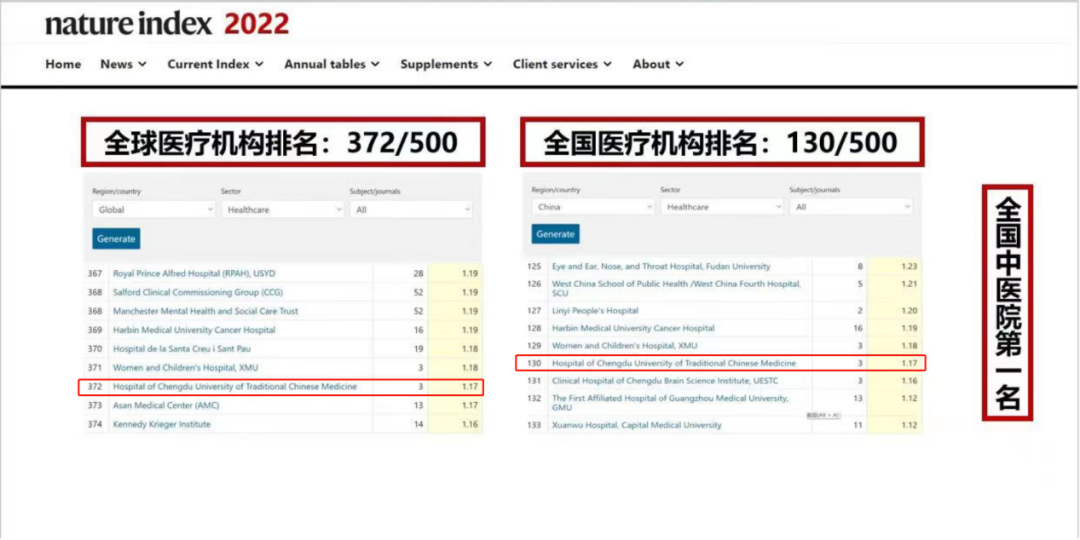Select rank number 367 in the Global table
The width and height of the screenshot is (1080, 540).
coord(95,273)
